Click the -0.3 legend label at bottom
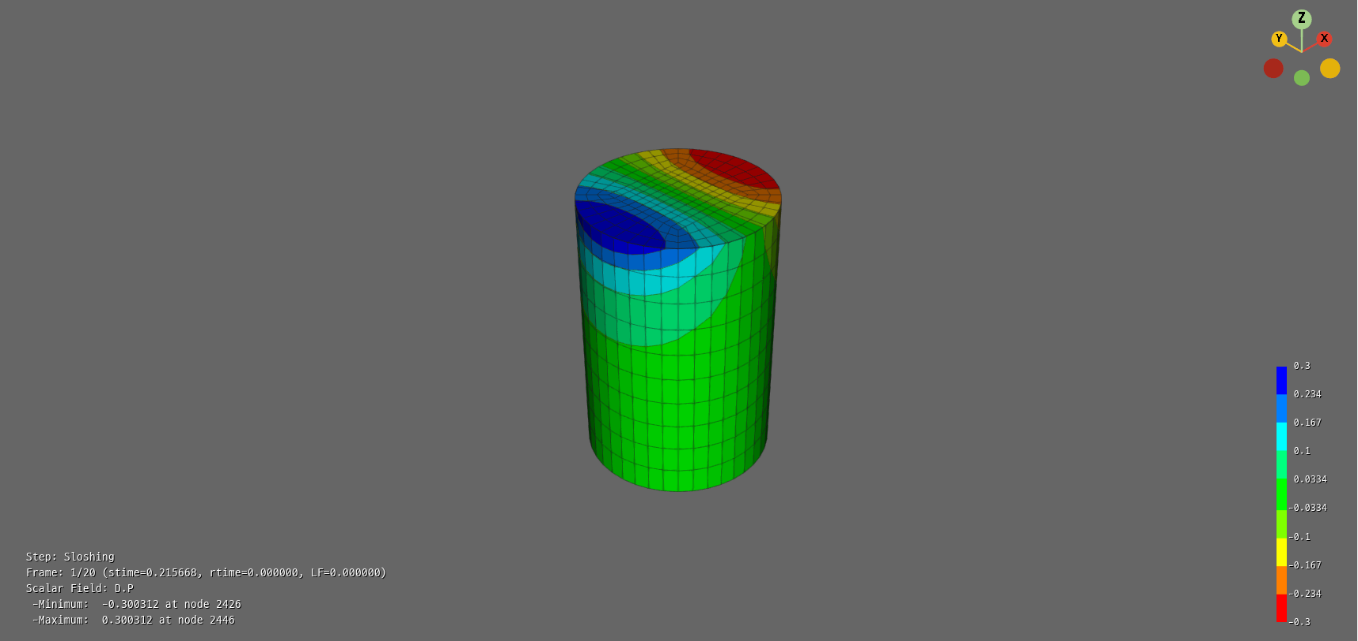1358x641 pixels. [1299, 622]
